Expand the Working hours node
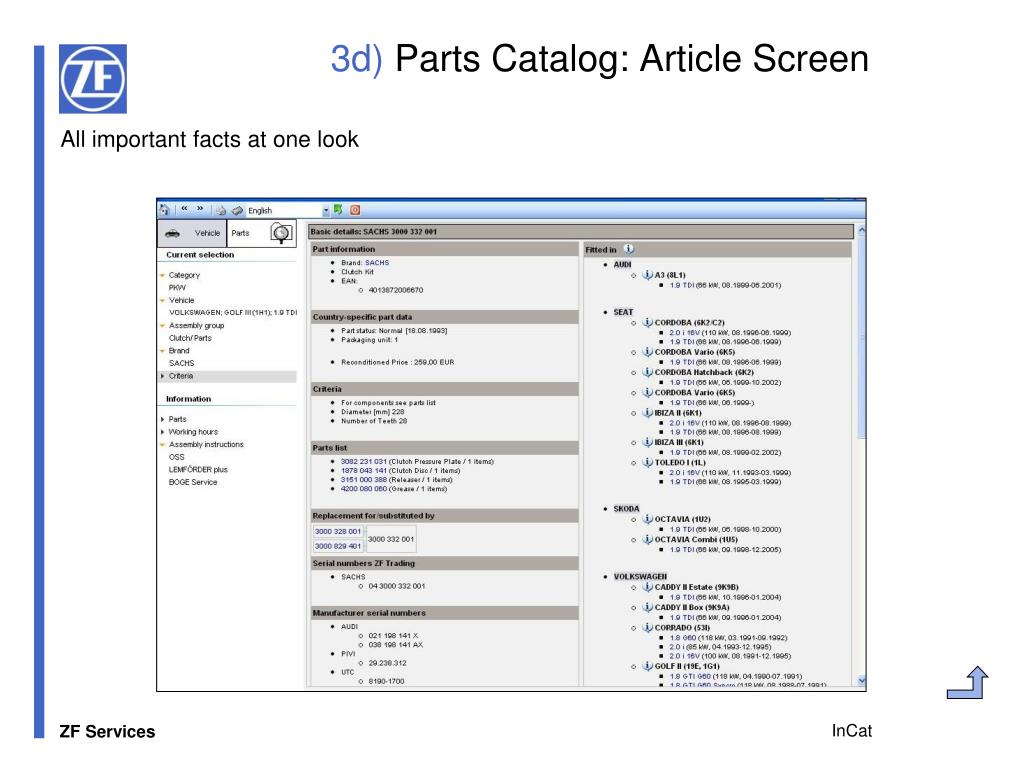Screen dimensions: 1024x768 coord(162,432)
